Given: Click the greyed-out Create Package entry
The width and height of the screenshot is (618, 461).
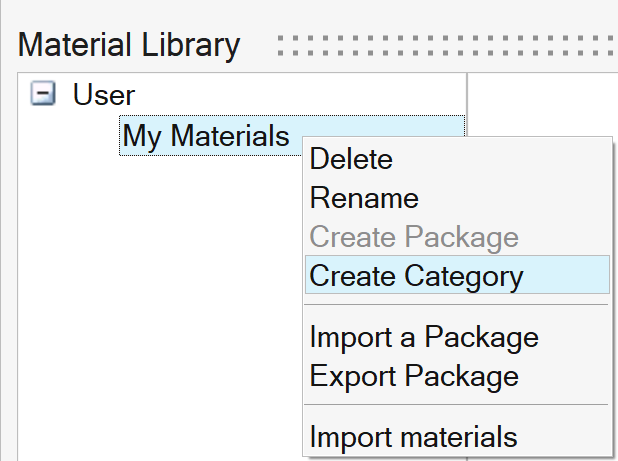Looking at the screenshot, I should pos(414,237).
